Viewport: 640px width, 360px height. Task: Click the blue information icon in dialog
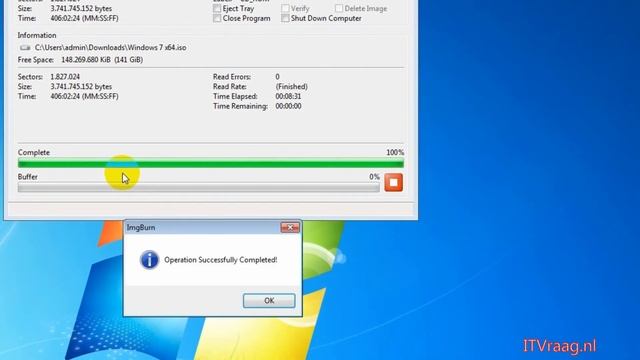[149, 260]
